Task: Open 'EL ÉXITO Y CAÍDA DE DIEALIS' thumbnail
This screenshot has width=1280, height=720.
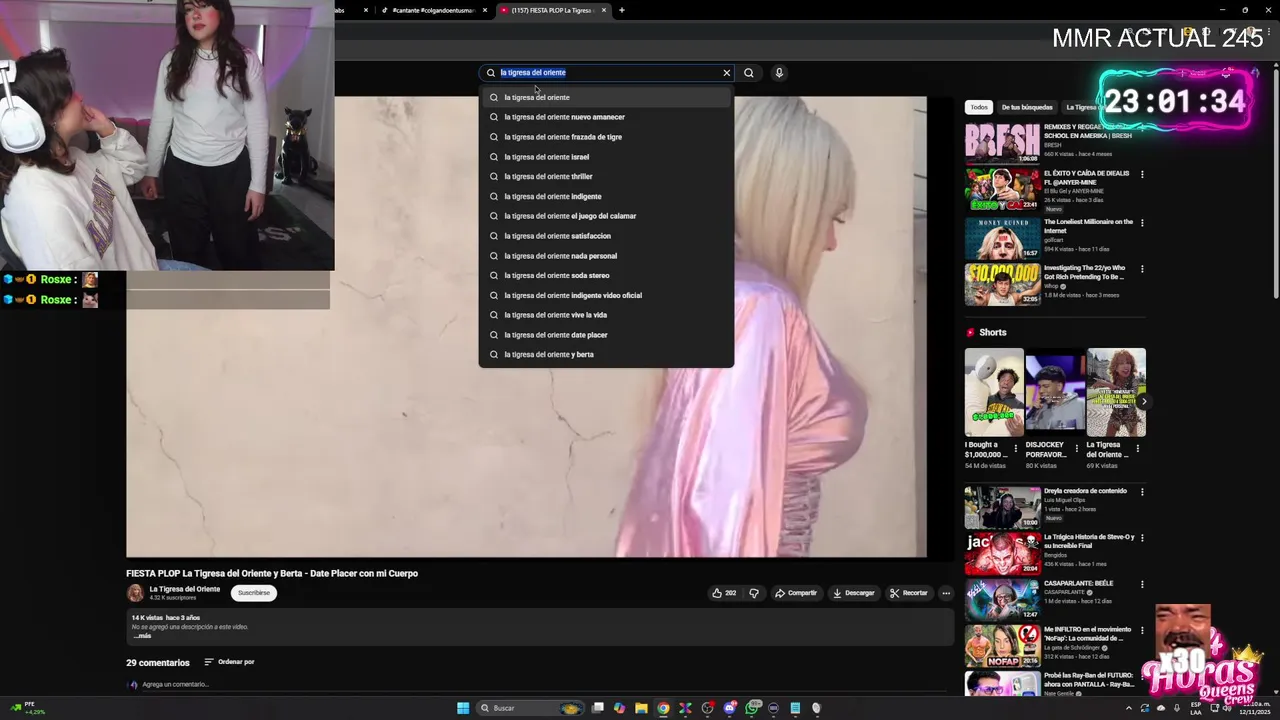Action: point(1002,189)
